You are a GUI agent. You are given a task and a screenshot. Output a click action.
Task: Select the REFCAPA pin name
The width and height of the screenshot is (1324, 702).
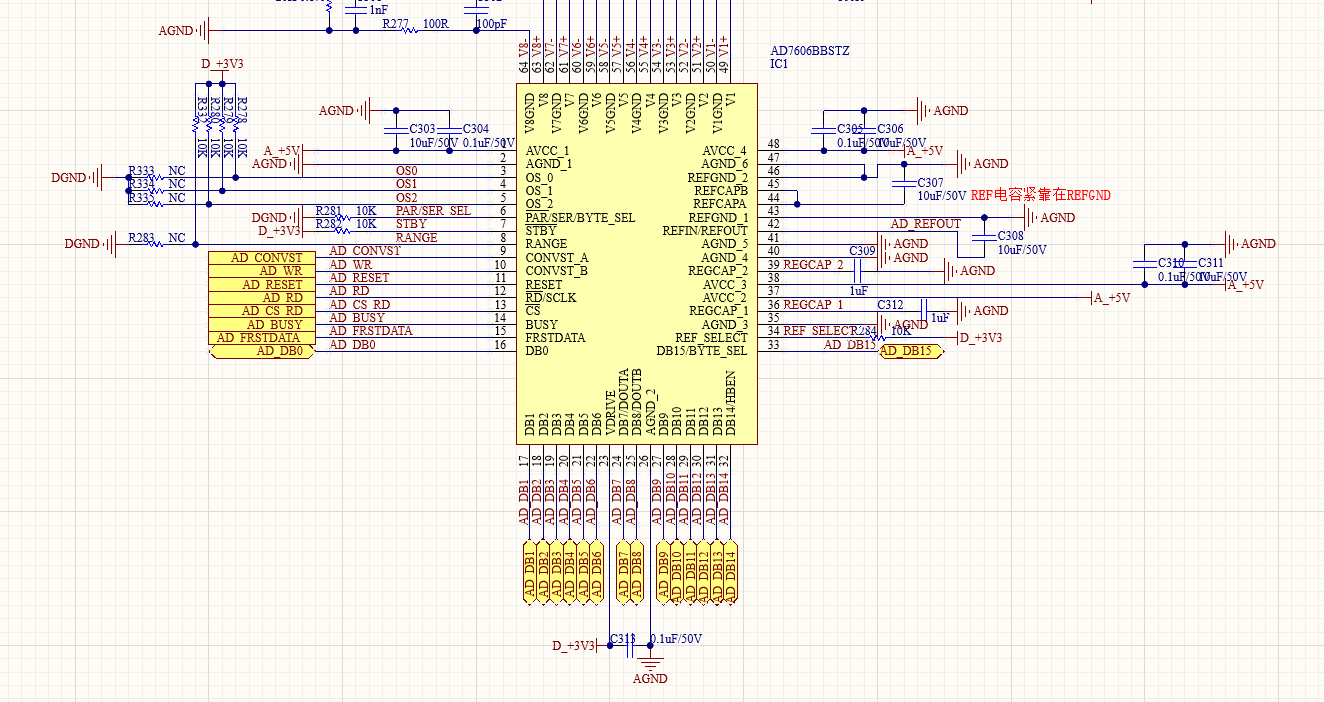coord(721,203)
